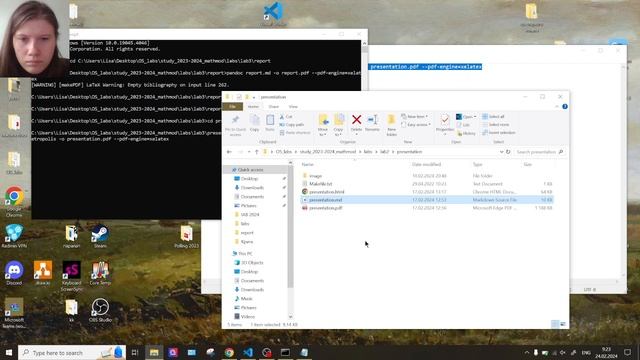Click Pin to Quick access in Explorer ribbon
640x360 pixels.
pyautogui.click(x=235, y=125)
